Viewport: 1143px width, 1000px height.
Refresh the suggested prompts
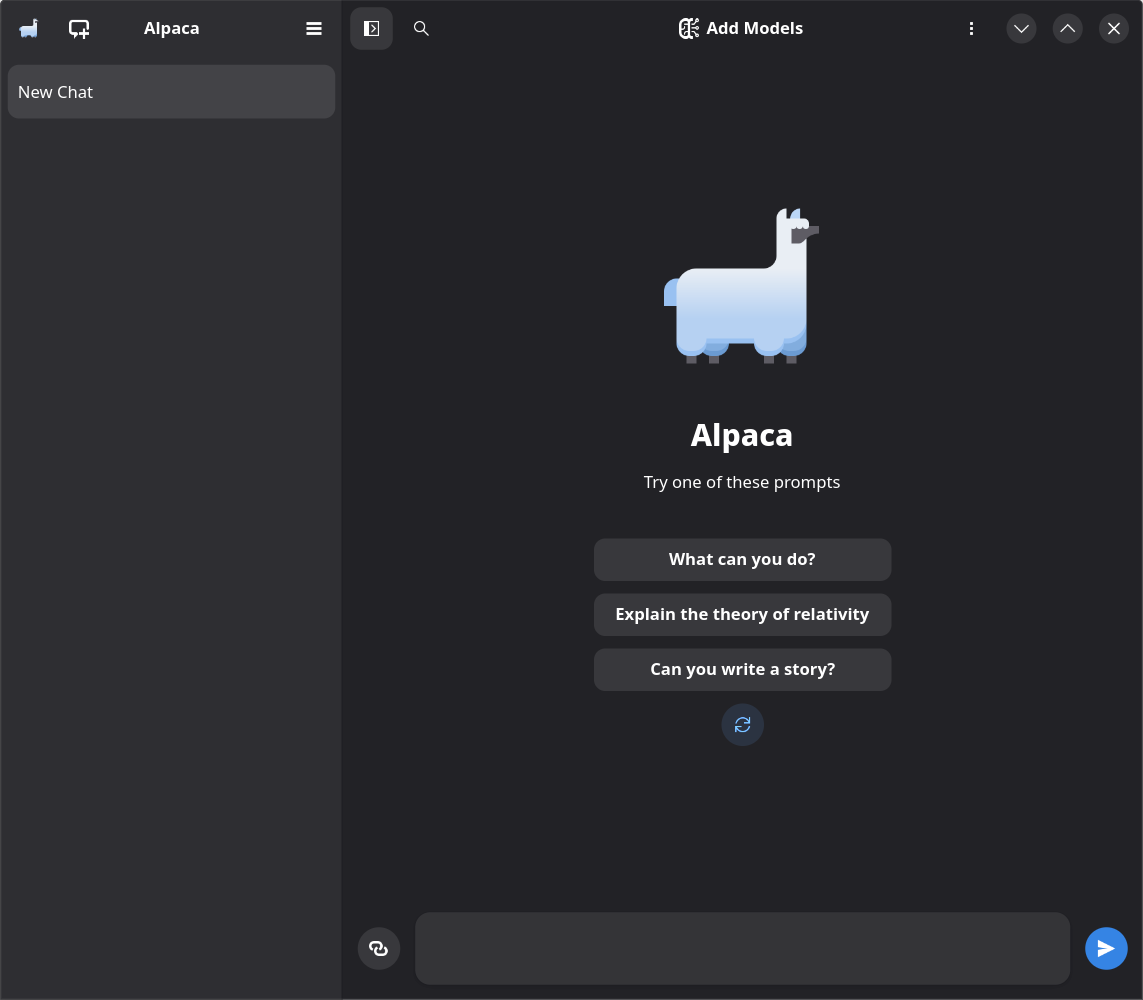click(x=742, y=724)
